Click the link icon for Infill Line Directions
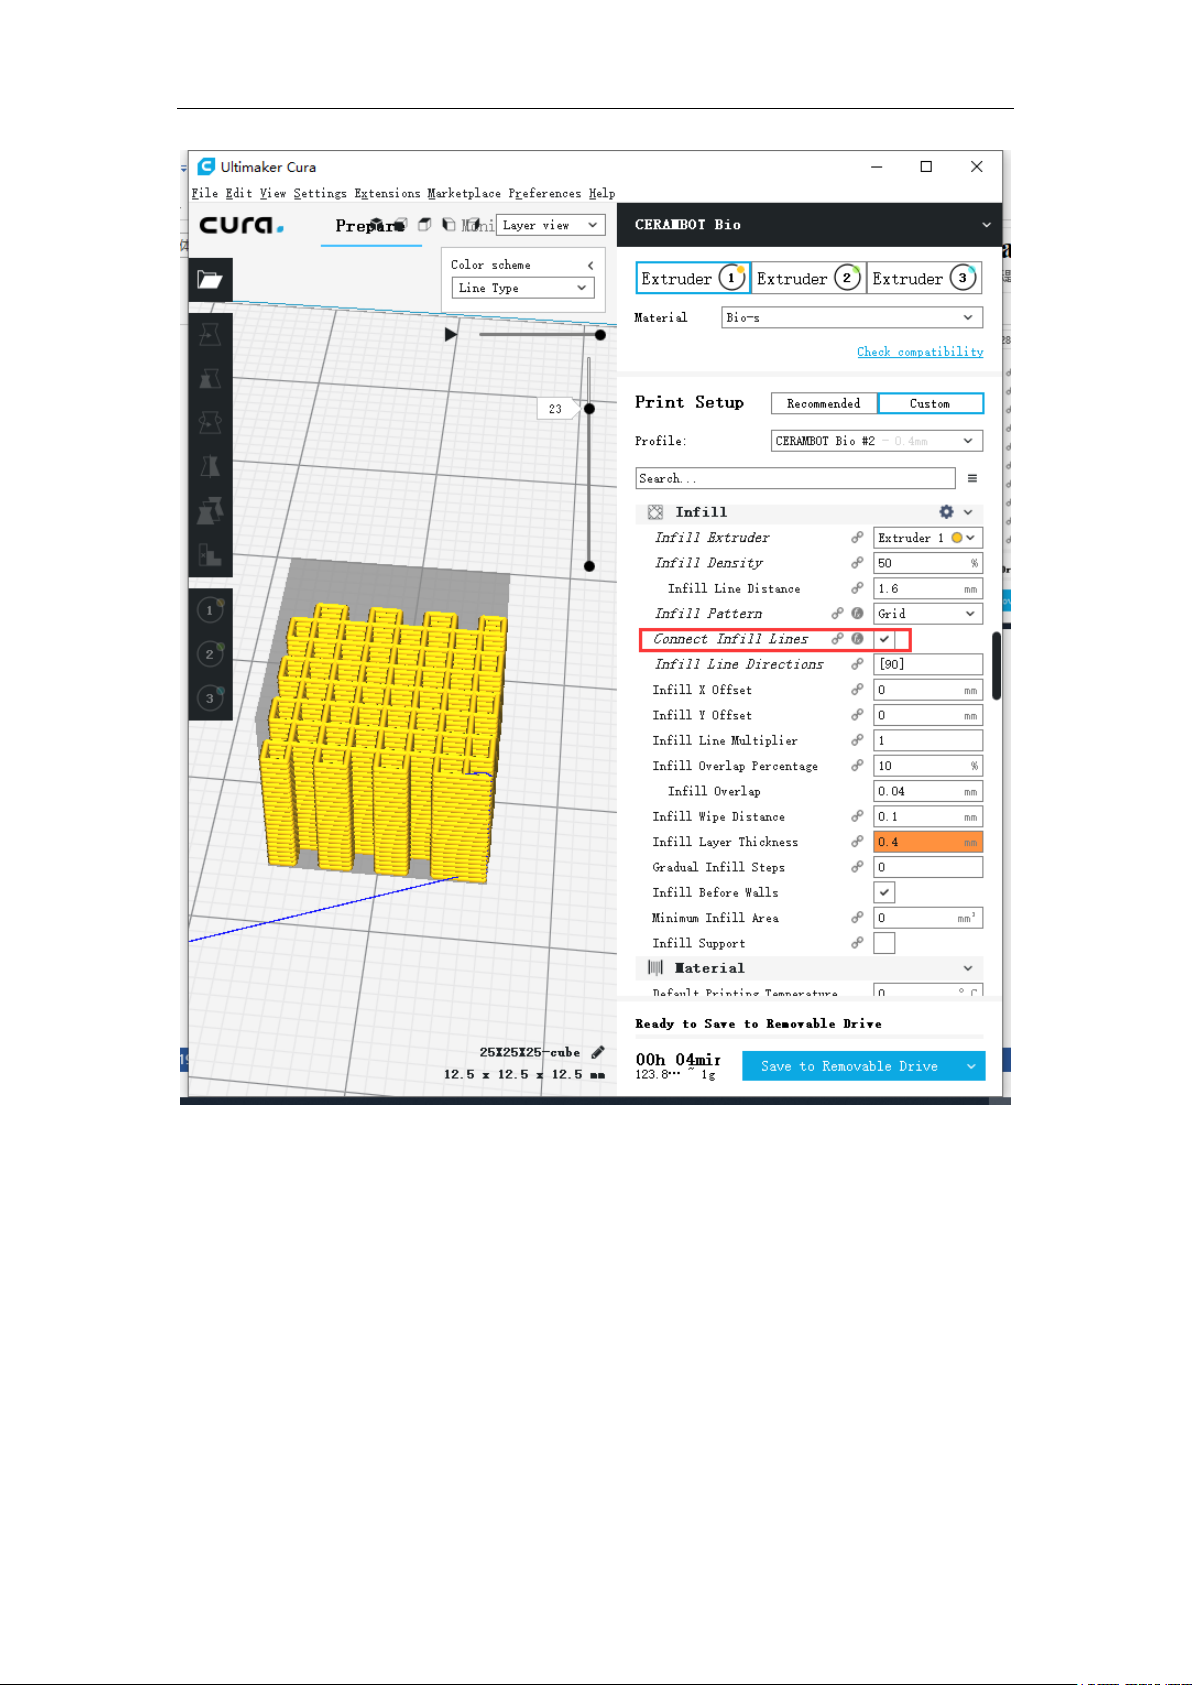The image size is (1192, 1685). click(857, 664)
